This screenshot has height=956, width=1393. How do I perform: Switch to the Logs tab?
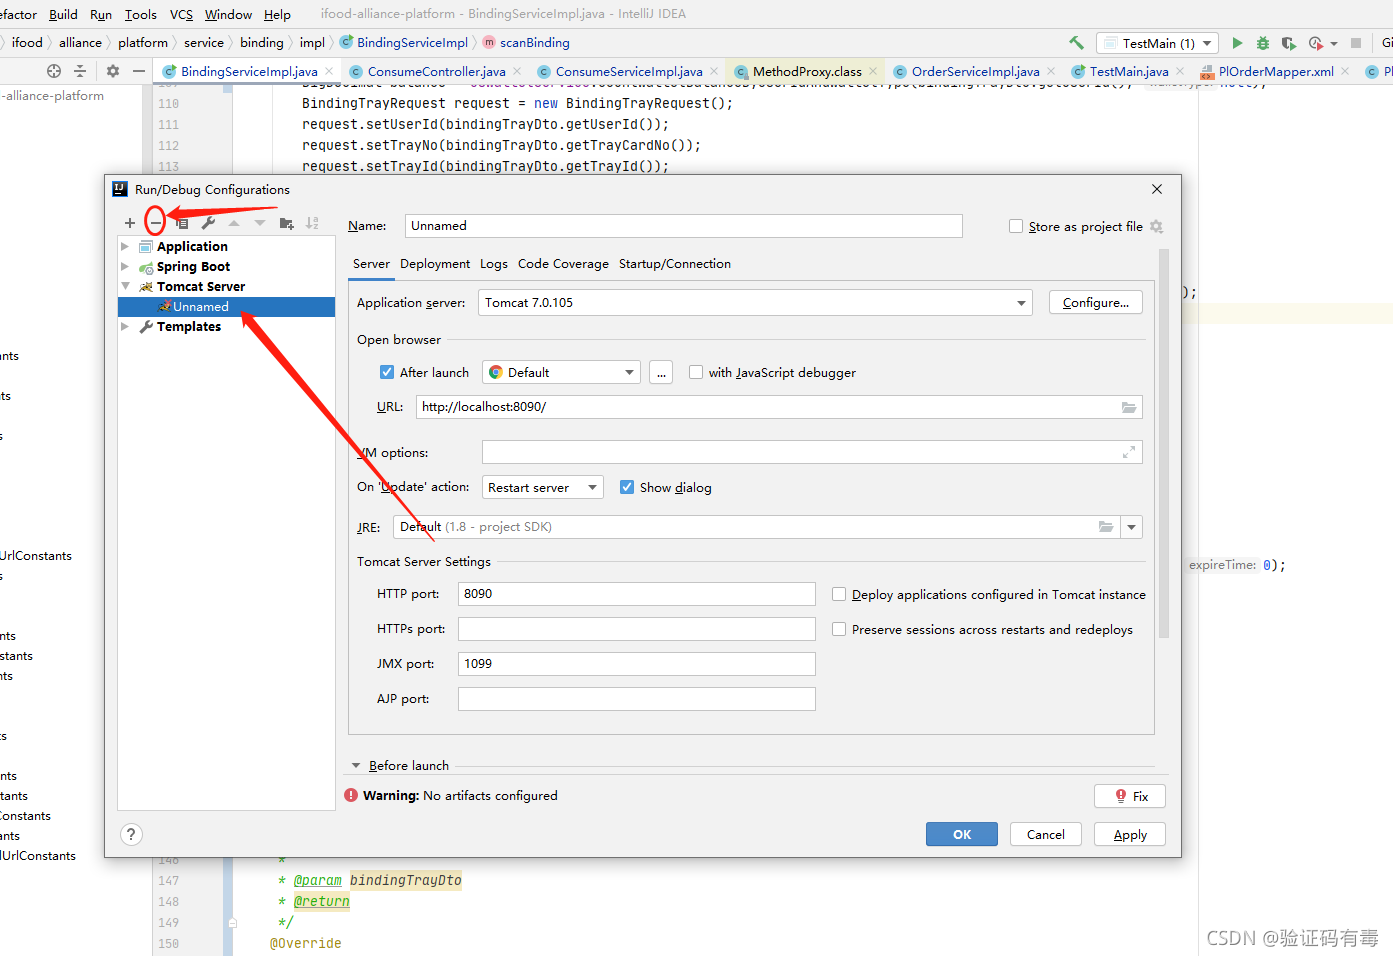(494, 264)
